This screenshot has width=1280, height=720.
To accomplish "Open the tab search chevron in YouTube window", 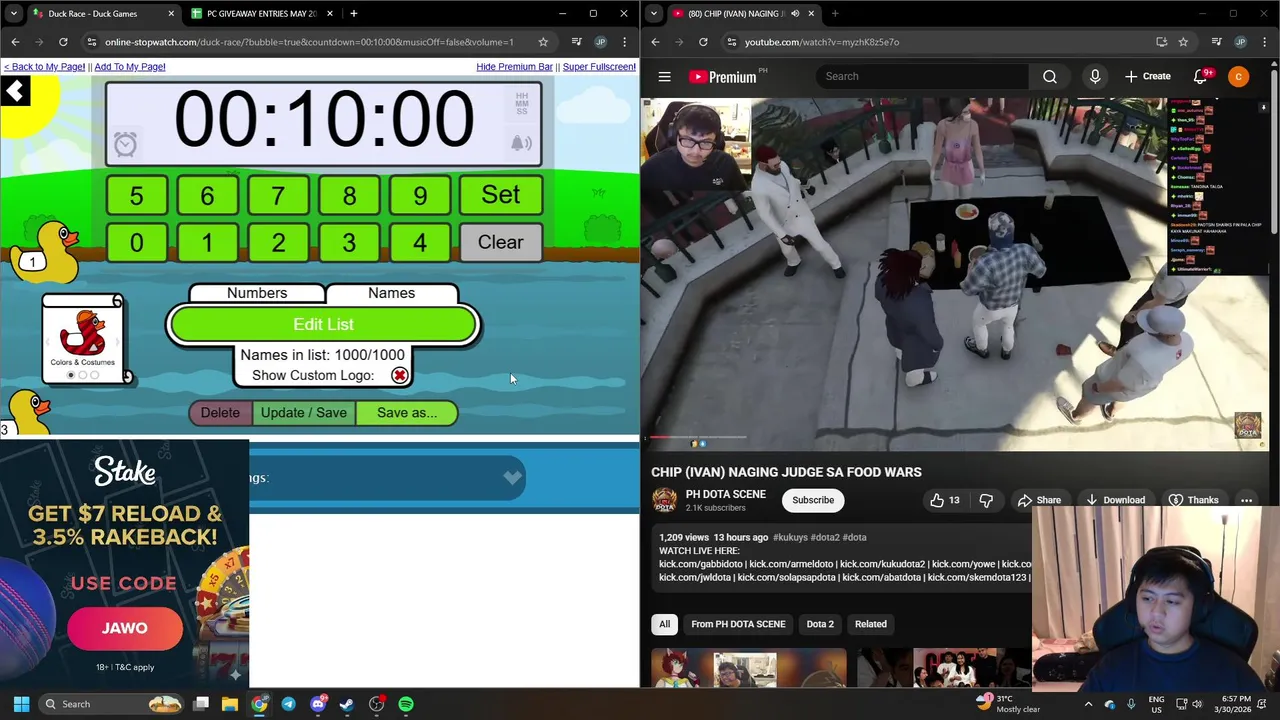I will (x=653, y=13).
